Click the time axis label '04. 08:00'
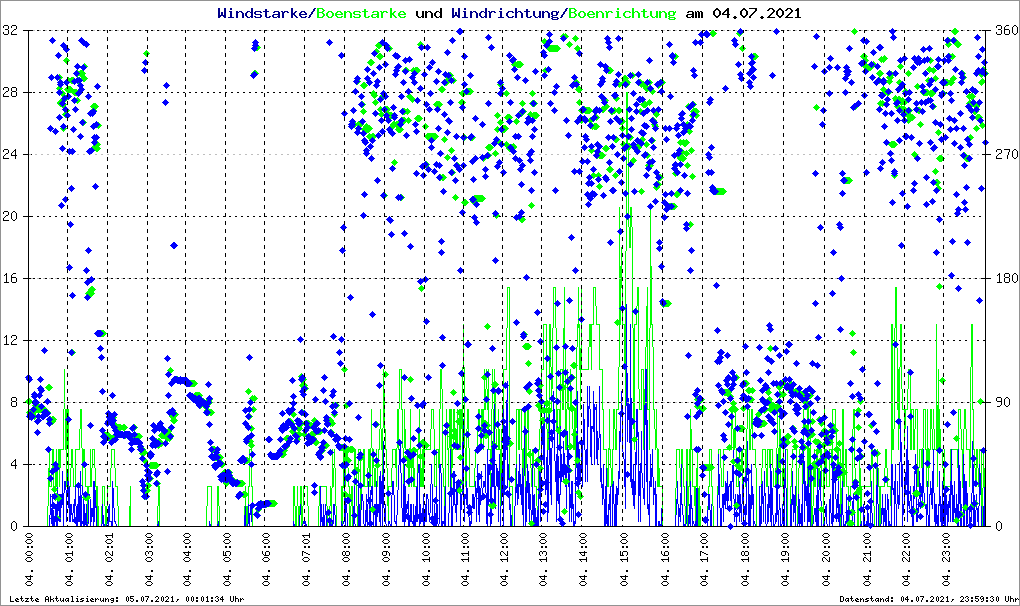The image size is (1020, 606). pyautogui.click(x=345, y=559)
